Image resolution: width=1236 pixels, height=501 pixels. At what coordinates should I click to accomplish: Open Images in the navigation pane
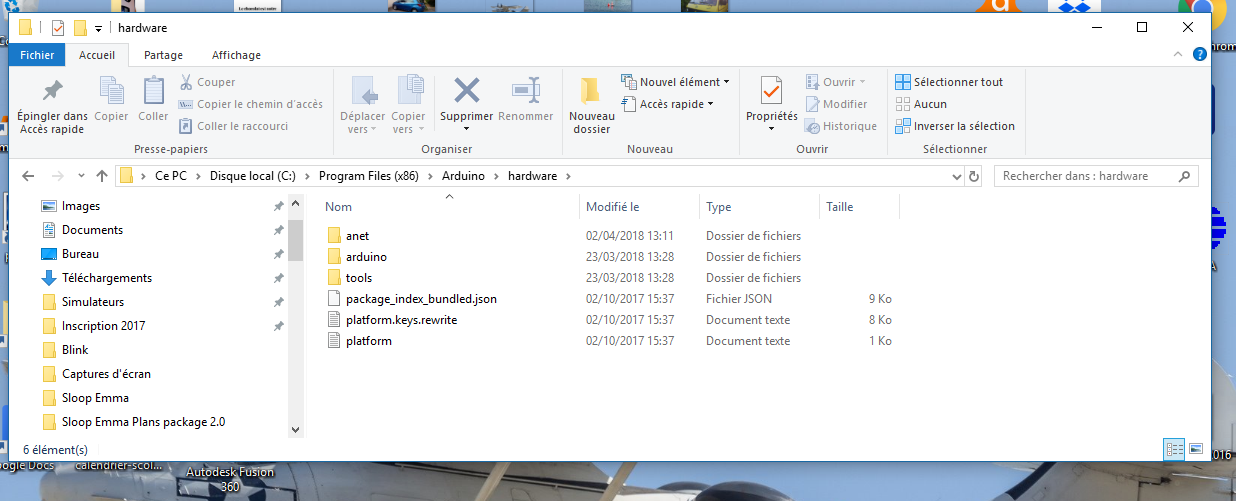tap(81, 206)
